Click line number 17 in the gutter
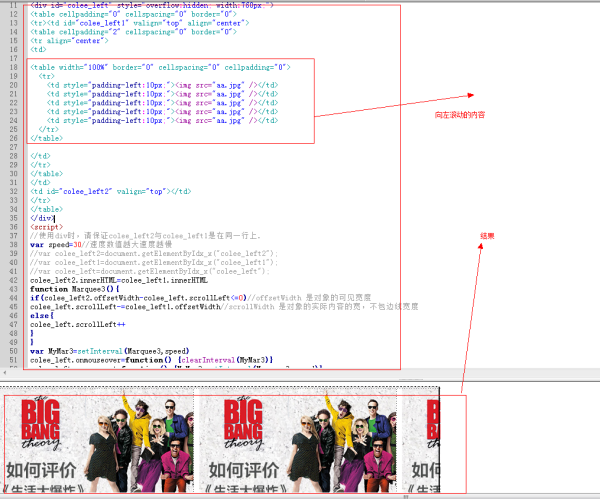 (x=13, y=58)
